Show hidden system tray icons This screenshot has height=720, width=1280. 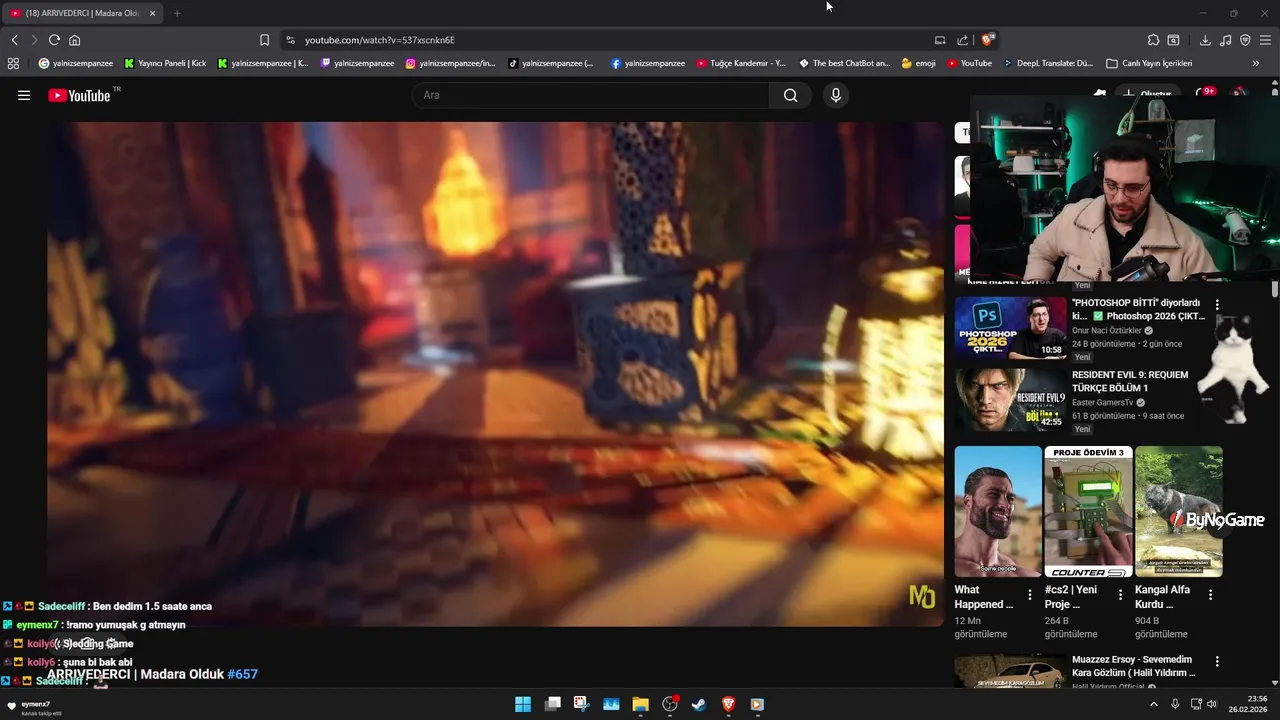tap(1153, 704)
